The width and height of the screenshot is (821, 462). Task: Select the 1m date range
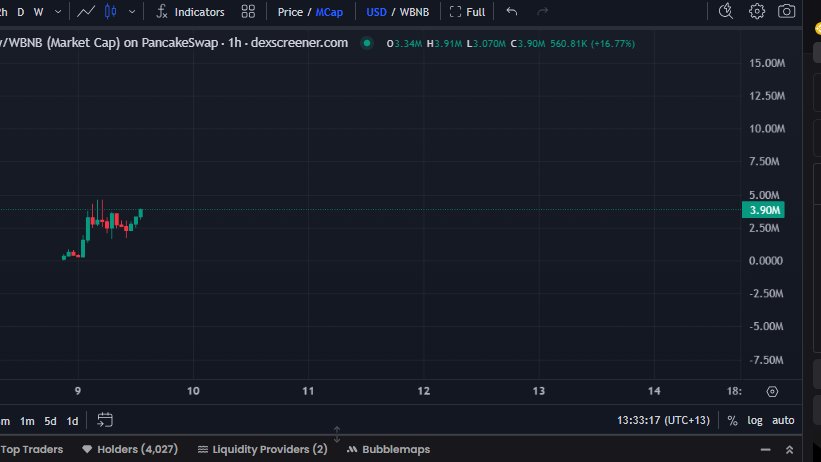27,421
